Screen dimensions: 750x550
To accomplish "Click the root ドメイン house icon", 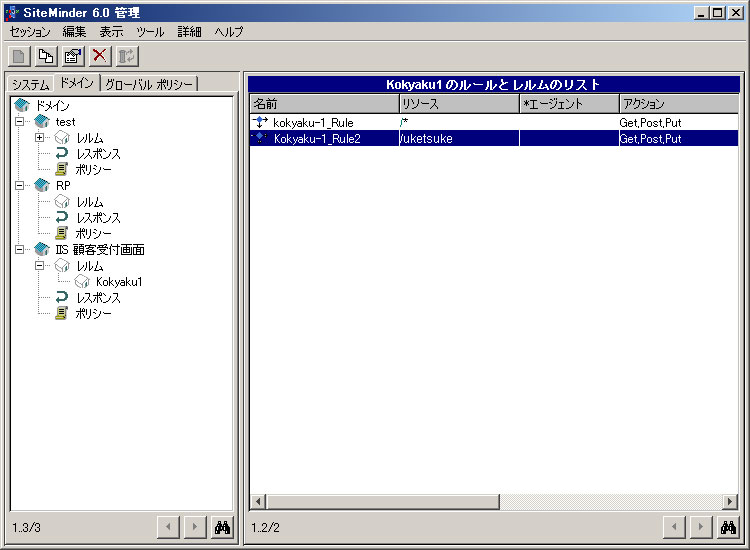I will pyautogui.click(x=22, y=105).
